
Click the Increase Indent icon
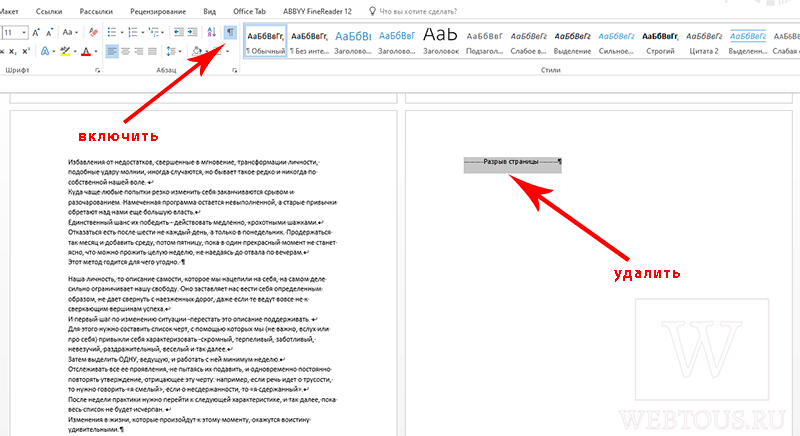point(192,33)
